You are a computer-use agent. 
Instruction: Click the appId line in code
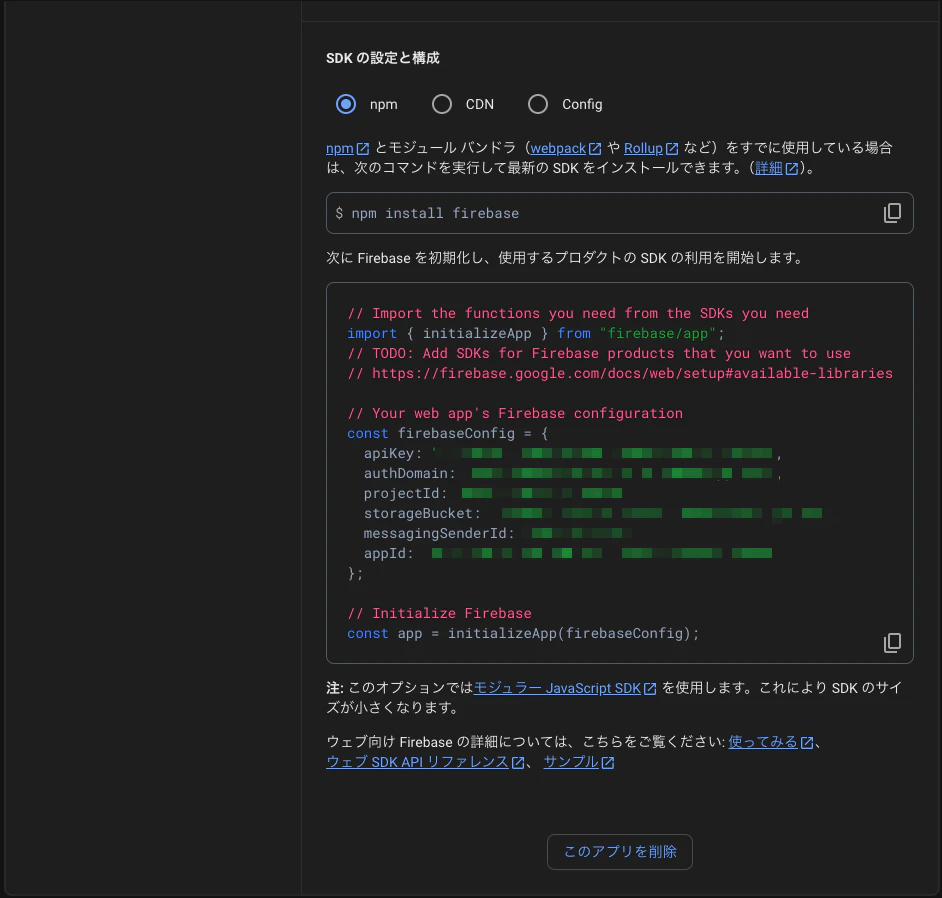(568, 553)
